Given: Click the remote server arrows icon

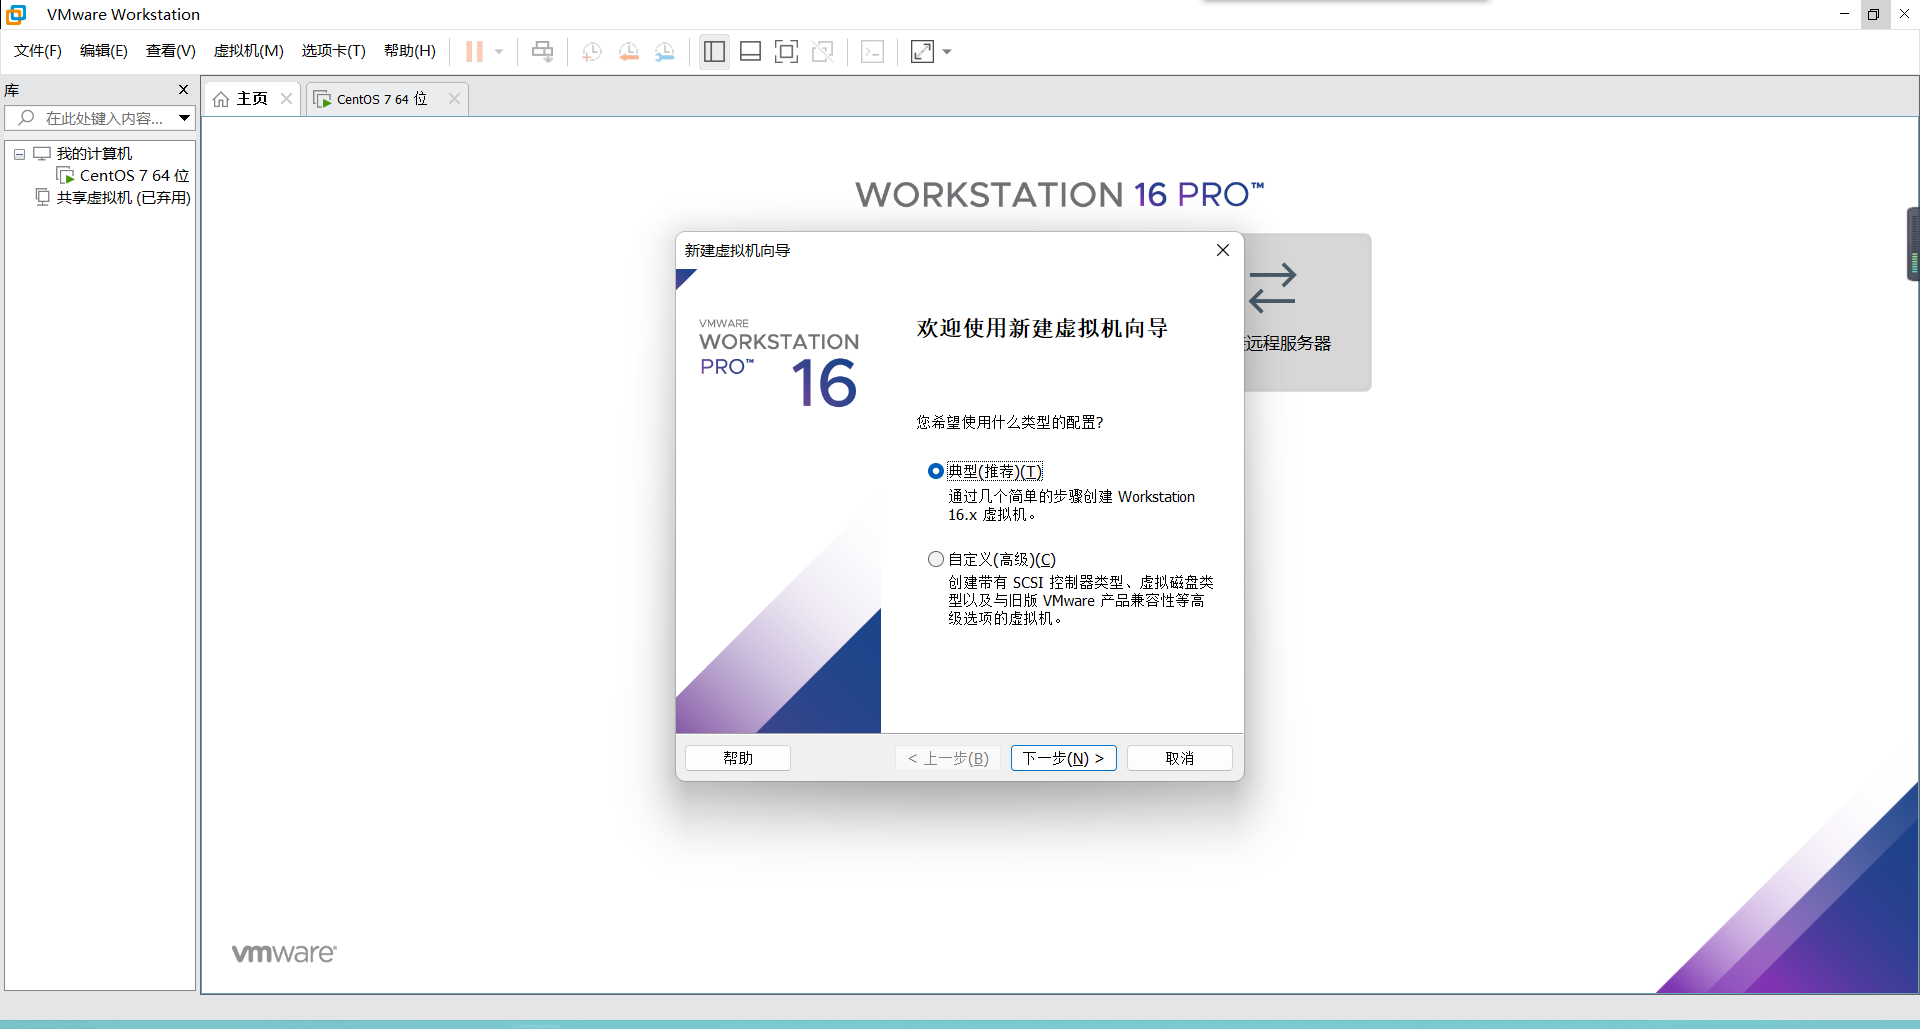Looking at the screenshot, I should tap(1272, 288).
